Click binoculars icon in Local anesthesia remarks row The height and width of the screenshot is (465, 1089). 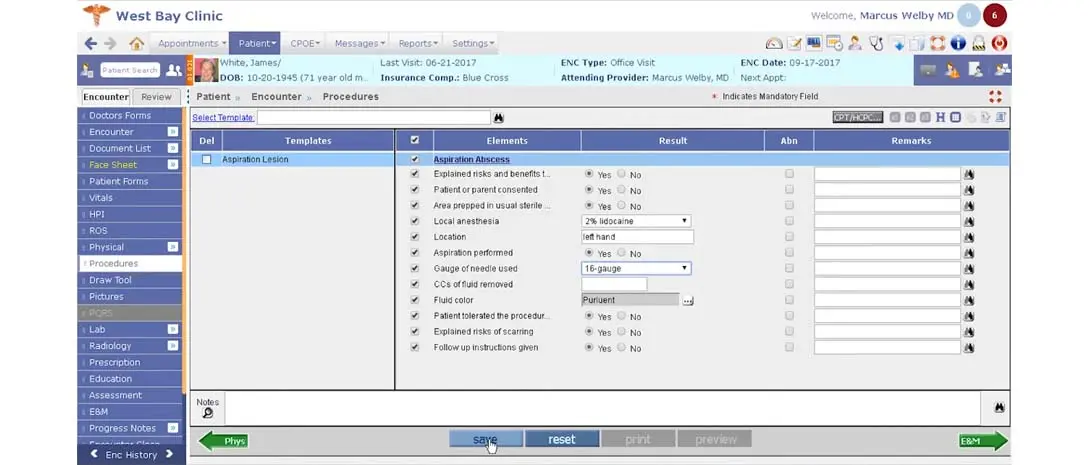click(969, 221)
